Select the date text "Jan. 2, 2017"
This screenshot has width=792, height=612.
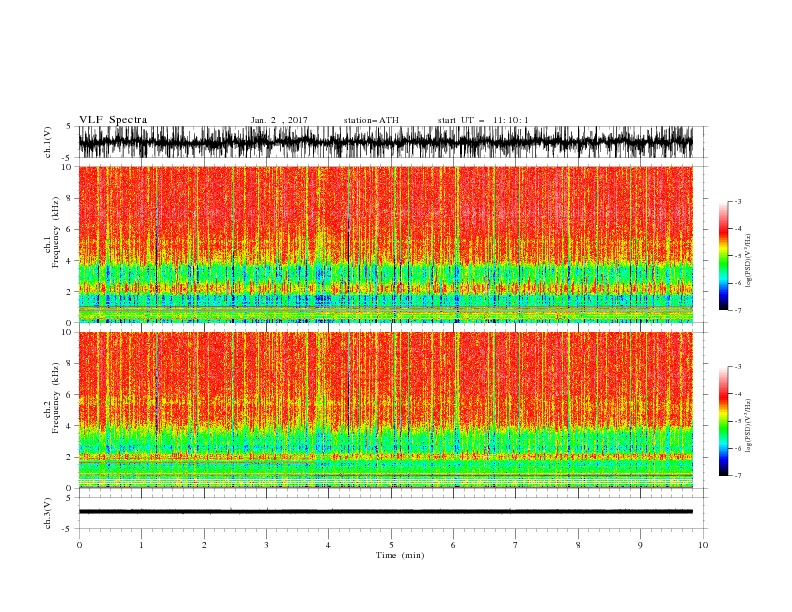(279, 120)
